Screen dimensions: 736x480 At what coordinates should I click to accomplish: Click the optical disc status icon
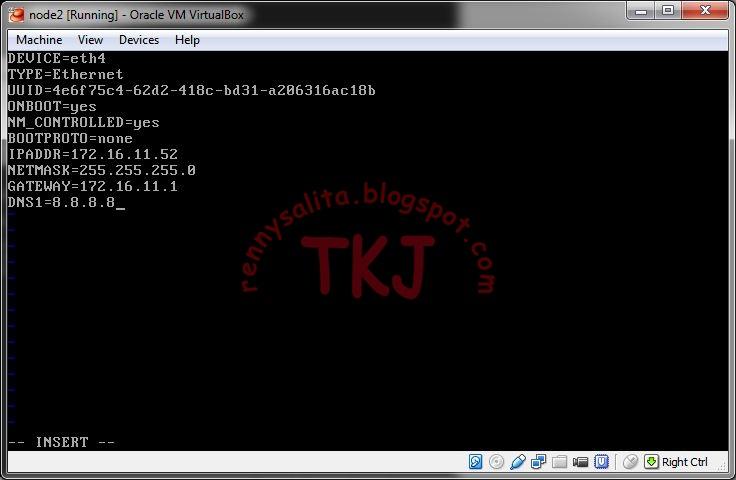click(496, 462)
